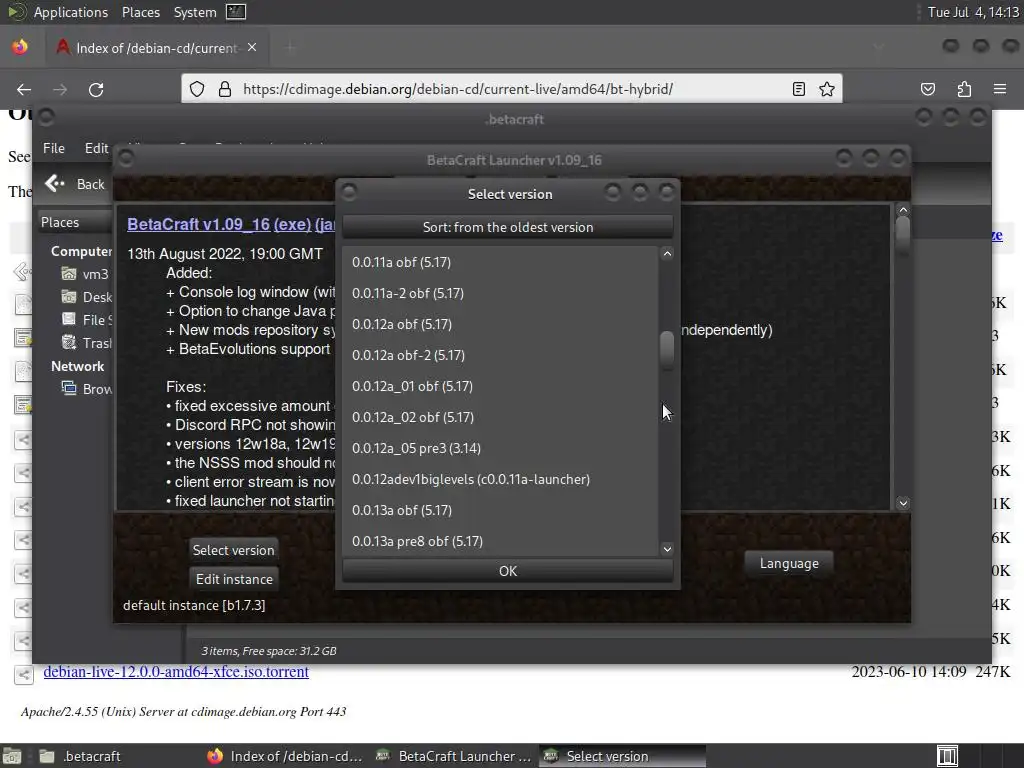Open Trash in file manager sidebar
This screenshot has width=1024, height=768.
tap(86, 343)
